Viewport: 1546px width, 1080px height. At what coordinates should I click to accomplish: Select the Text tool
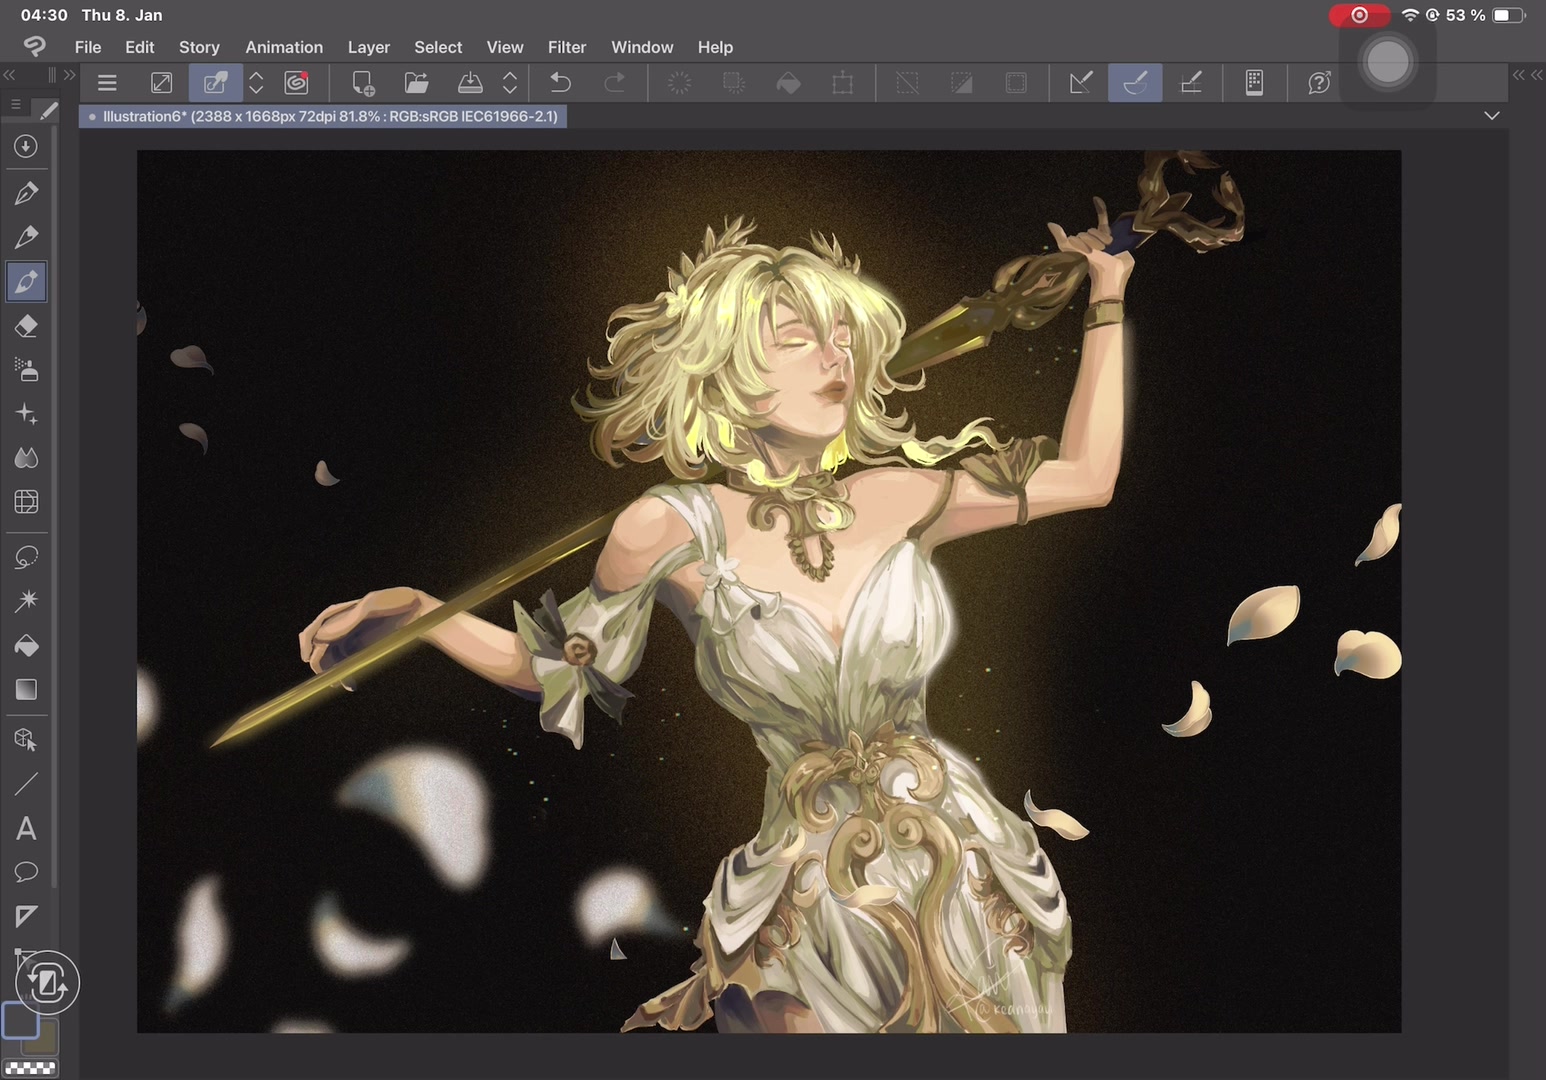point(26,829)
